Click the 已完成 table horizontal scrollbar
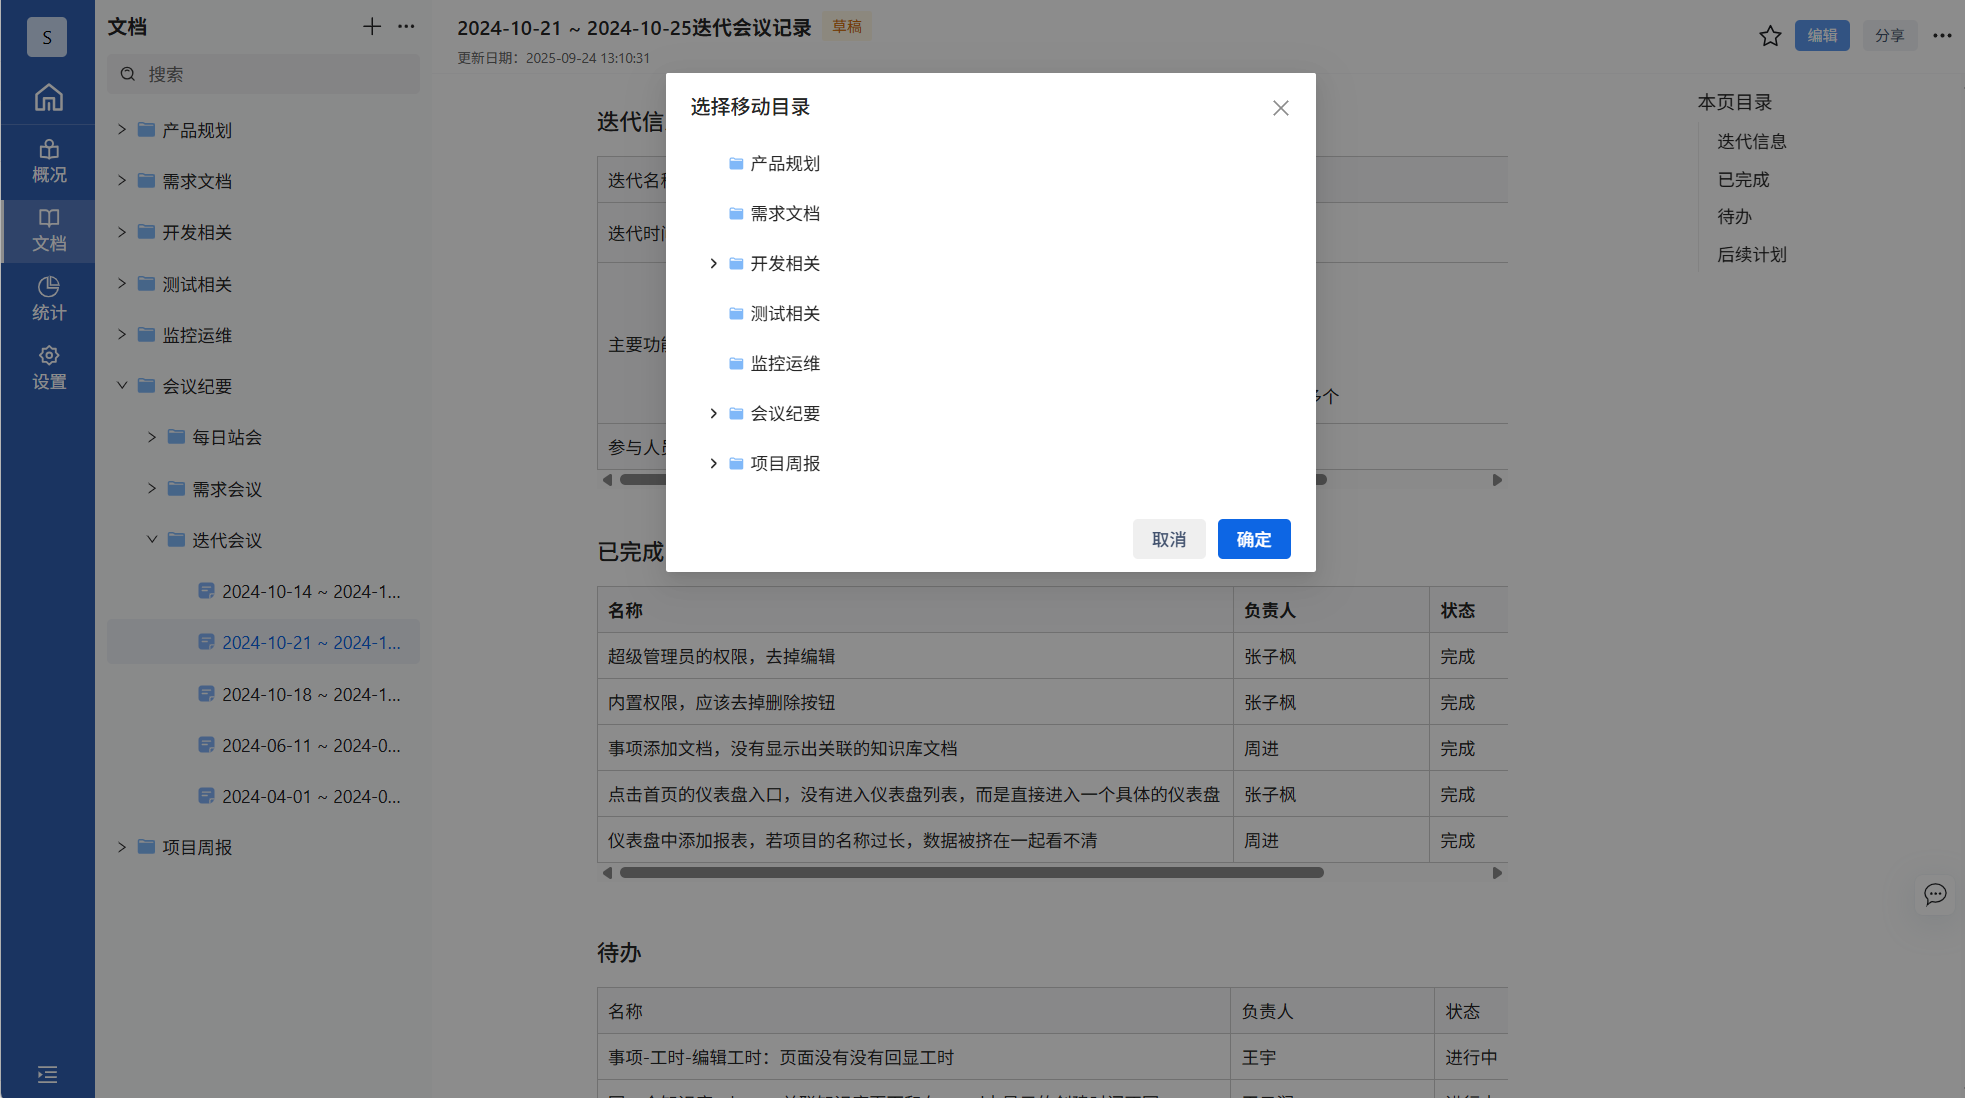Image resolution: width=1965 pixels, height=1098 pixels. (x=970, y=873)
